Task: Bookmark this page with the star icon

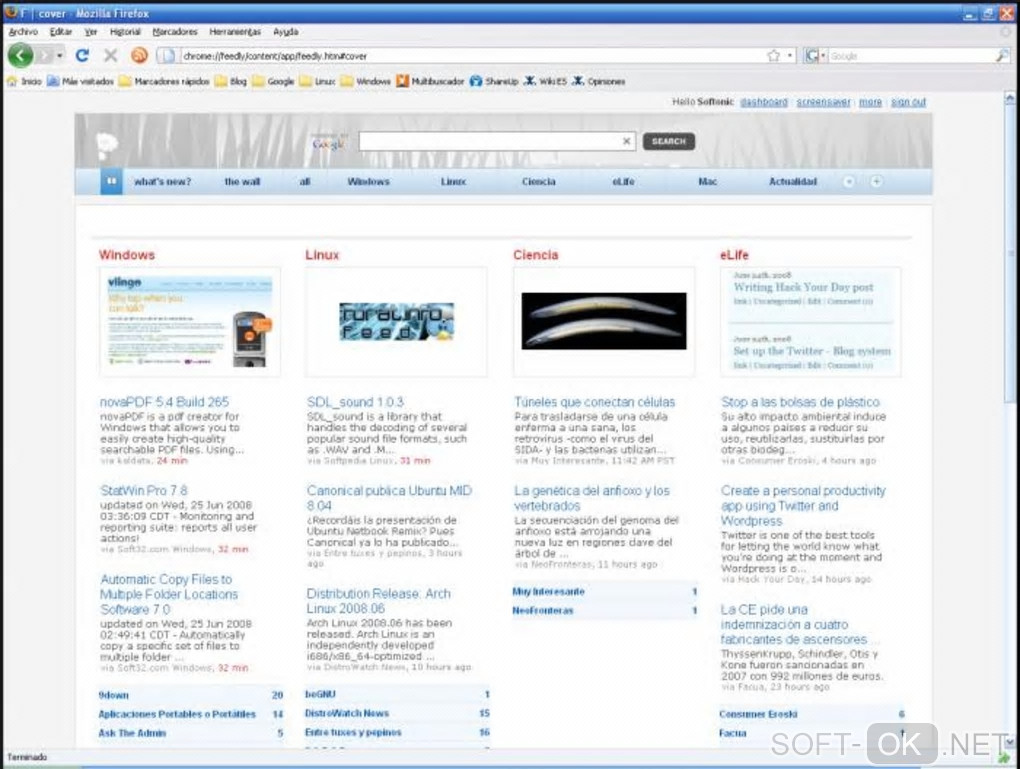Action: [773, 56]
